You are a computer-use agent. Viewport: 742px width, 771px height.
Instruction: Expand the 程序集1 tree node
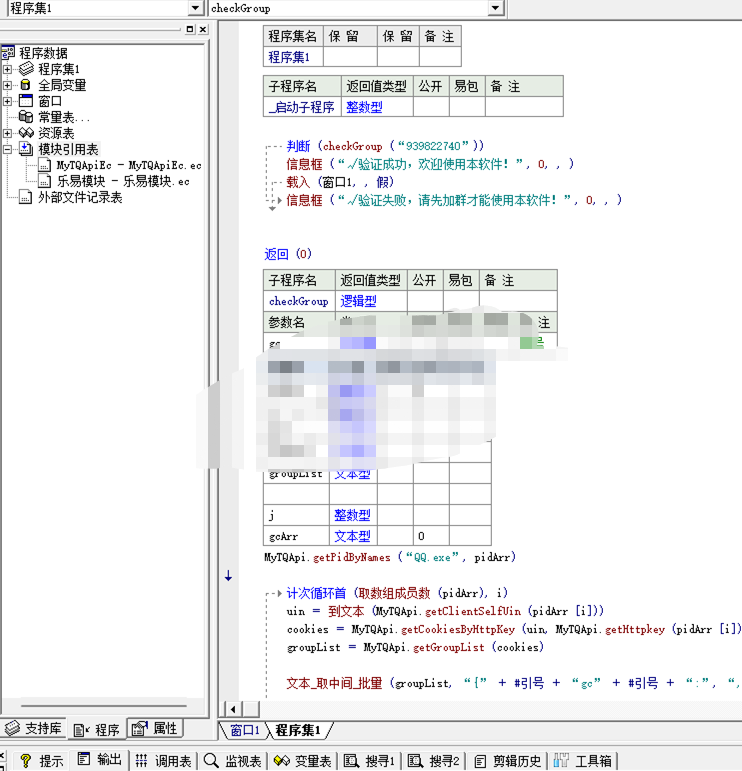(x=8, y=69)
